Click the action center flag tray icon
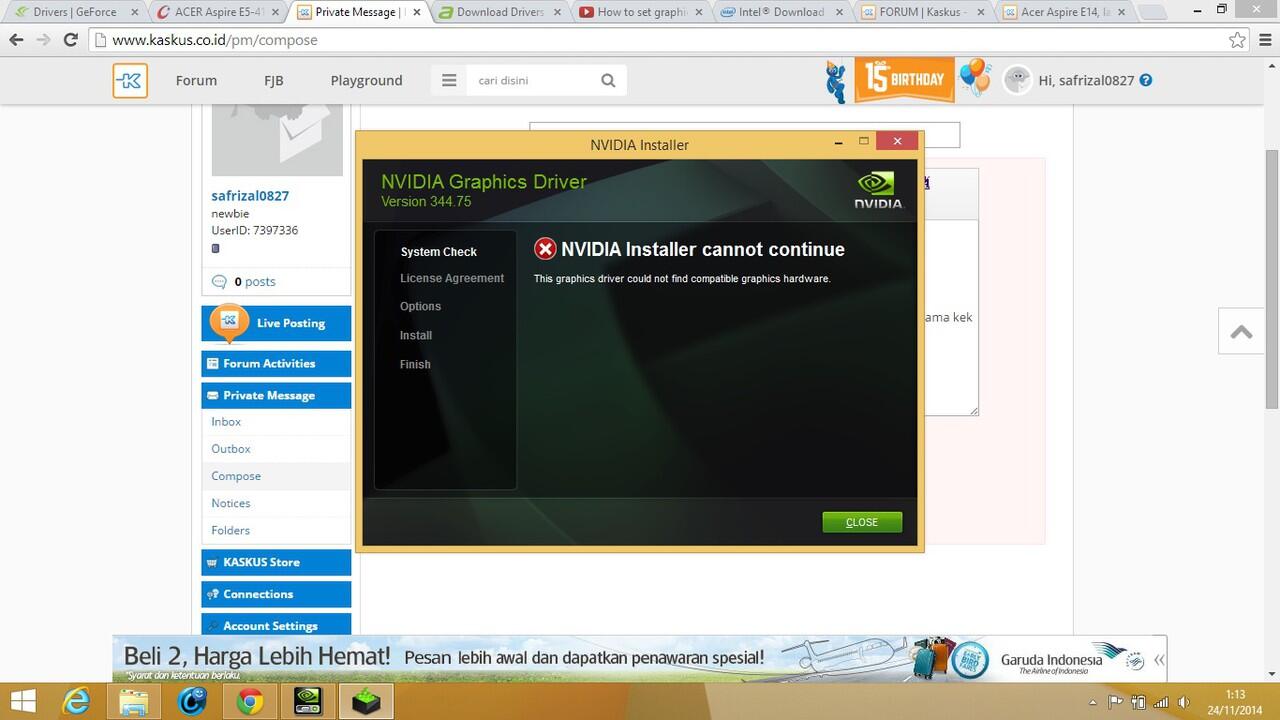1280x720 pixels. point(1114,702)
